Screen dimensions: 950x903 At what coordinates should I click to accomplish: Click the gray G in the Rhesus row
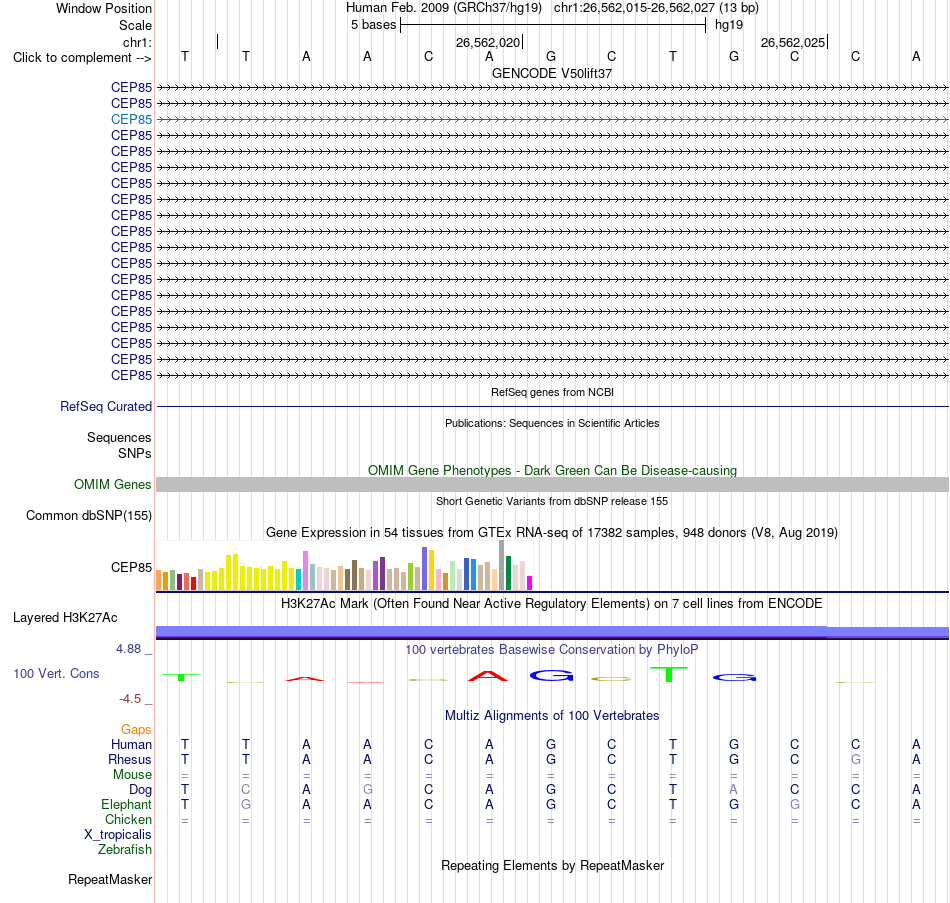pos(855,759)
